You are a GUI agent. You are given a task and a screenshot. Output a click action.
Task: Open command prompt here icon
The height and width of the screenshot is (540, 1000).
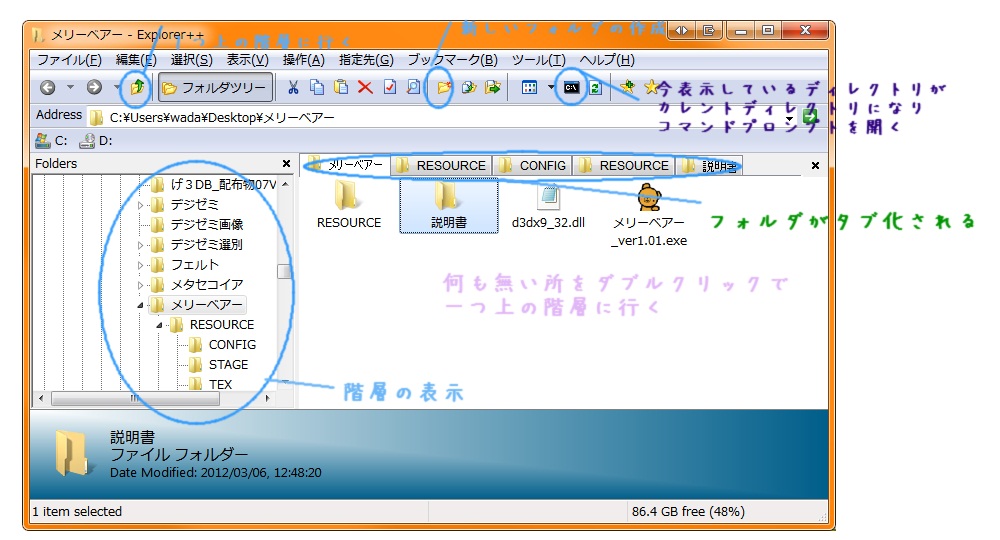tap(571, 87)
